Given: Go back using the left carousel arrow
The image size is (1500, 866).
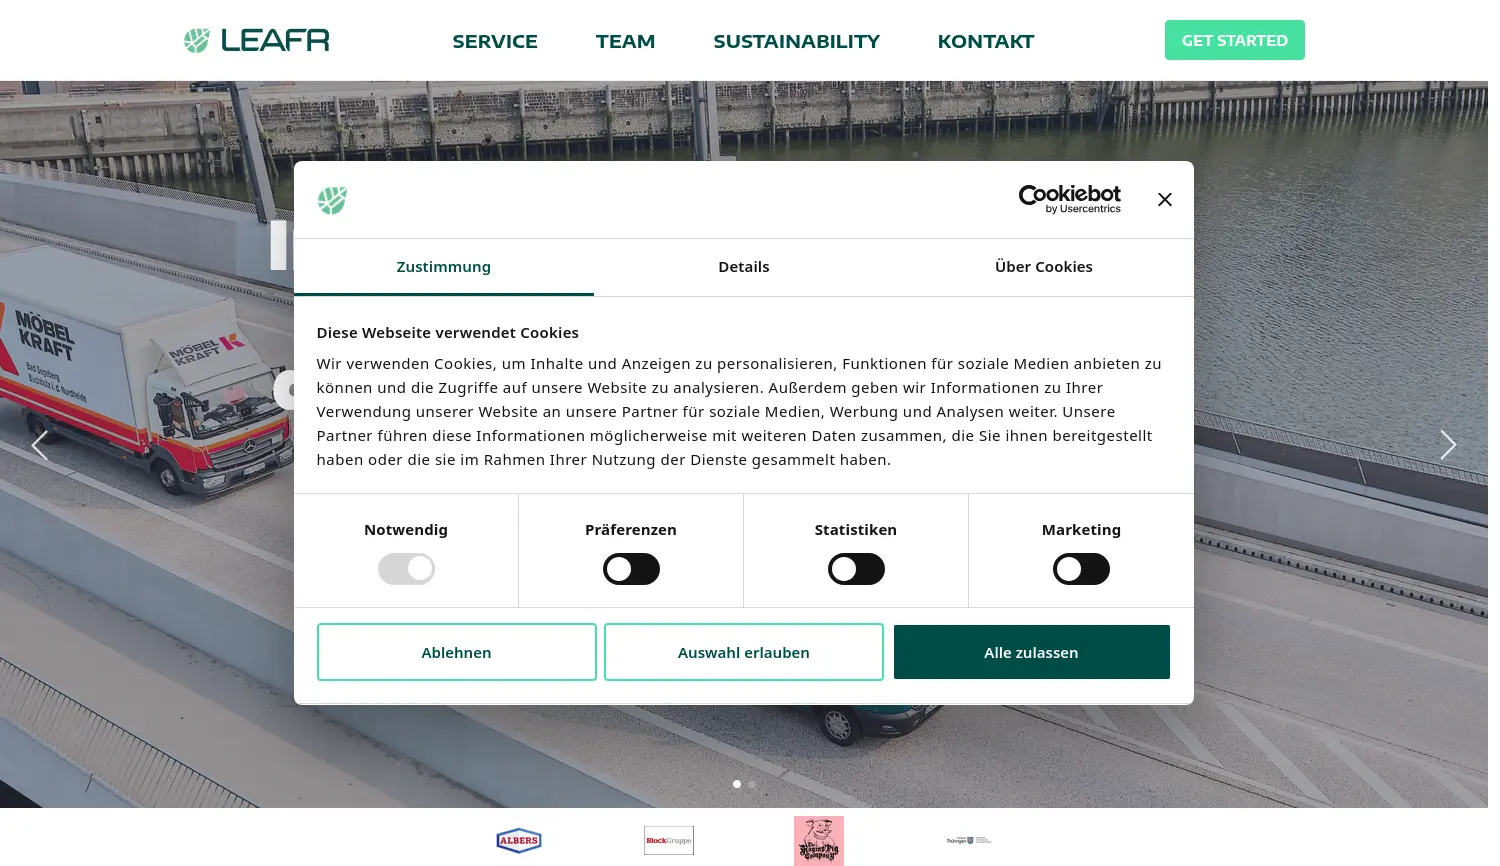Looking at the screenshot, I should click(40, 445).
